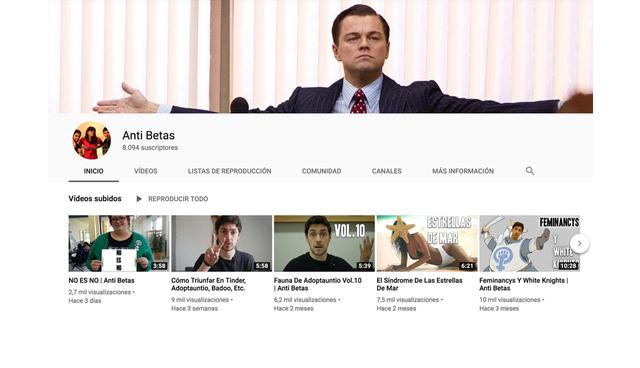Click next arrow on video carousel
This screenshot has width=640, height=368.
[x=579, y=244]
